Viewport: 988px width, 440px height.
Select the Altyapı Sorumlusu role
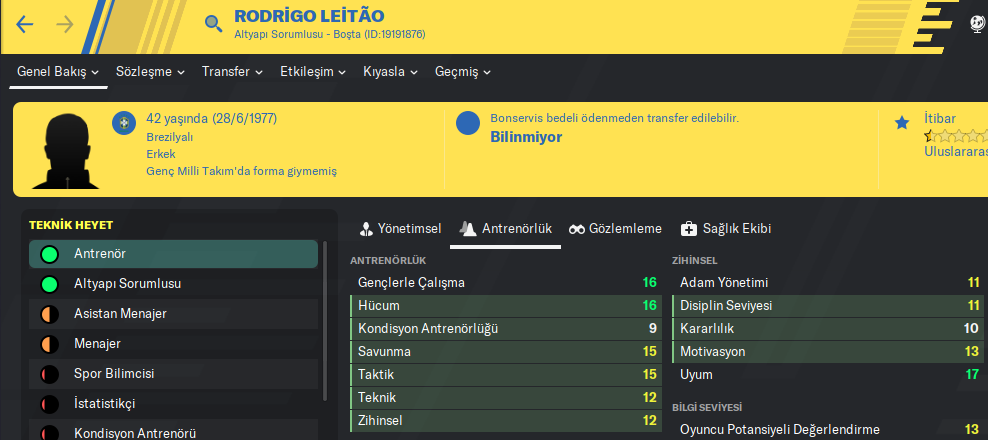click(127, 284)
